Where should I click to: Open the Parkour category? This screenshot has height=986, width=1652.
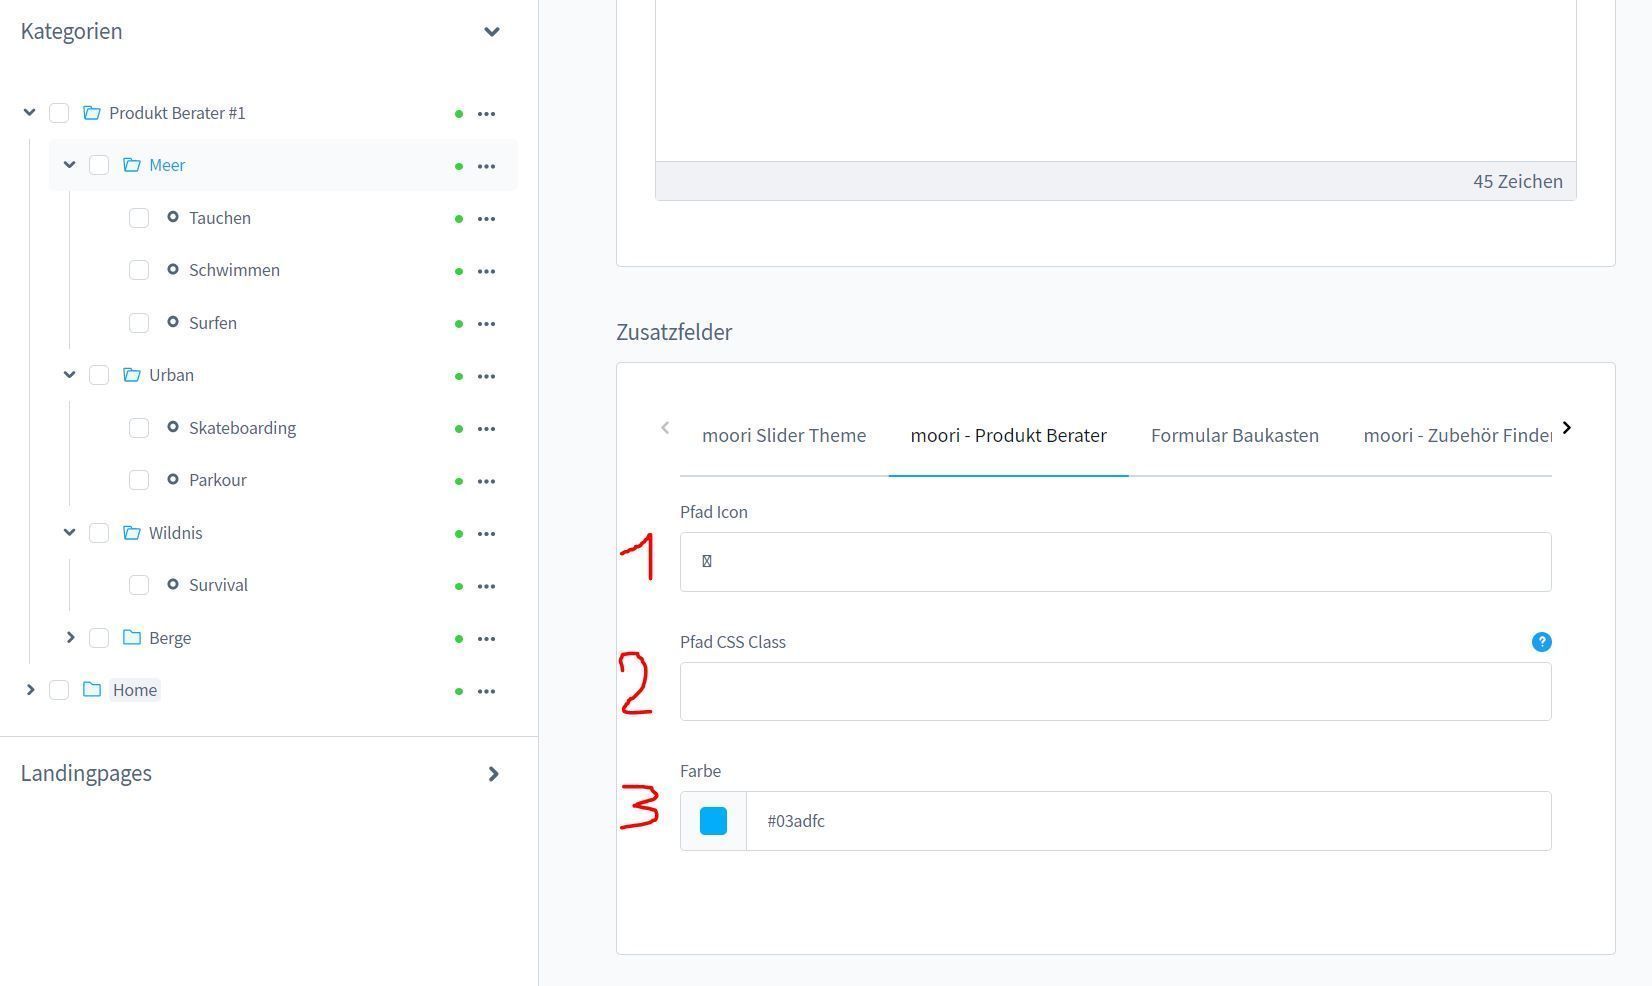coord(217,480)
